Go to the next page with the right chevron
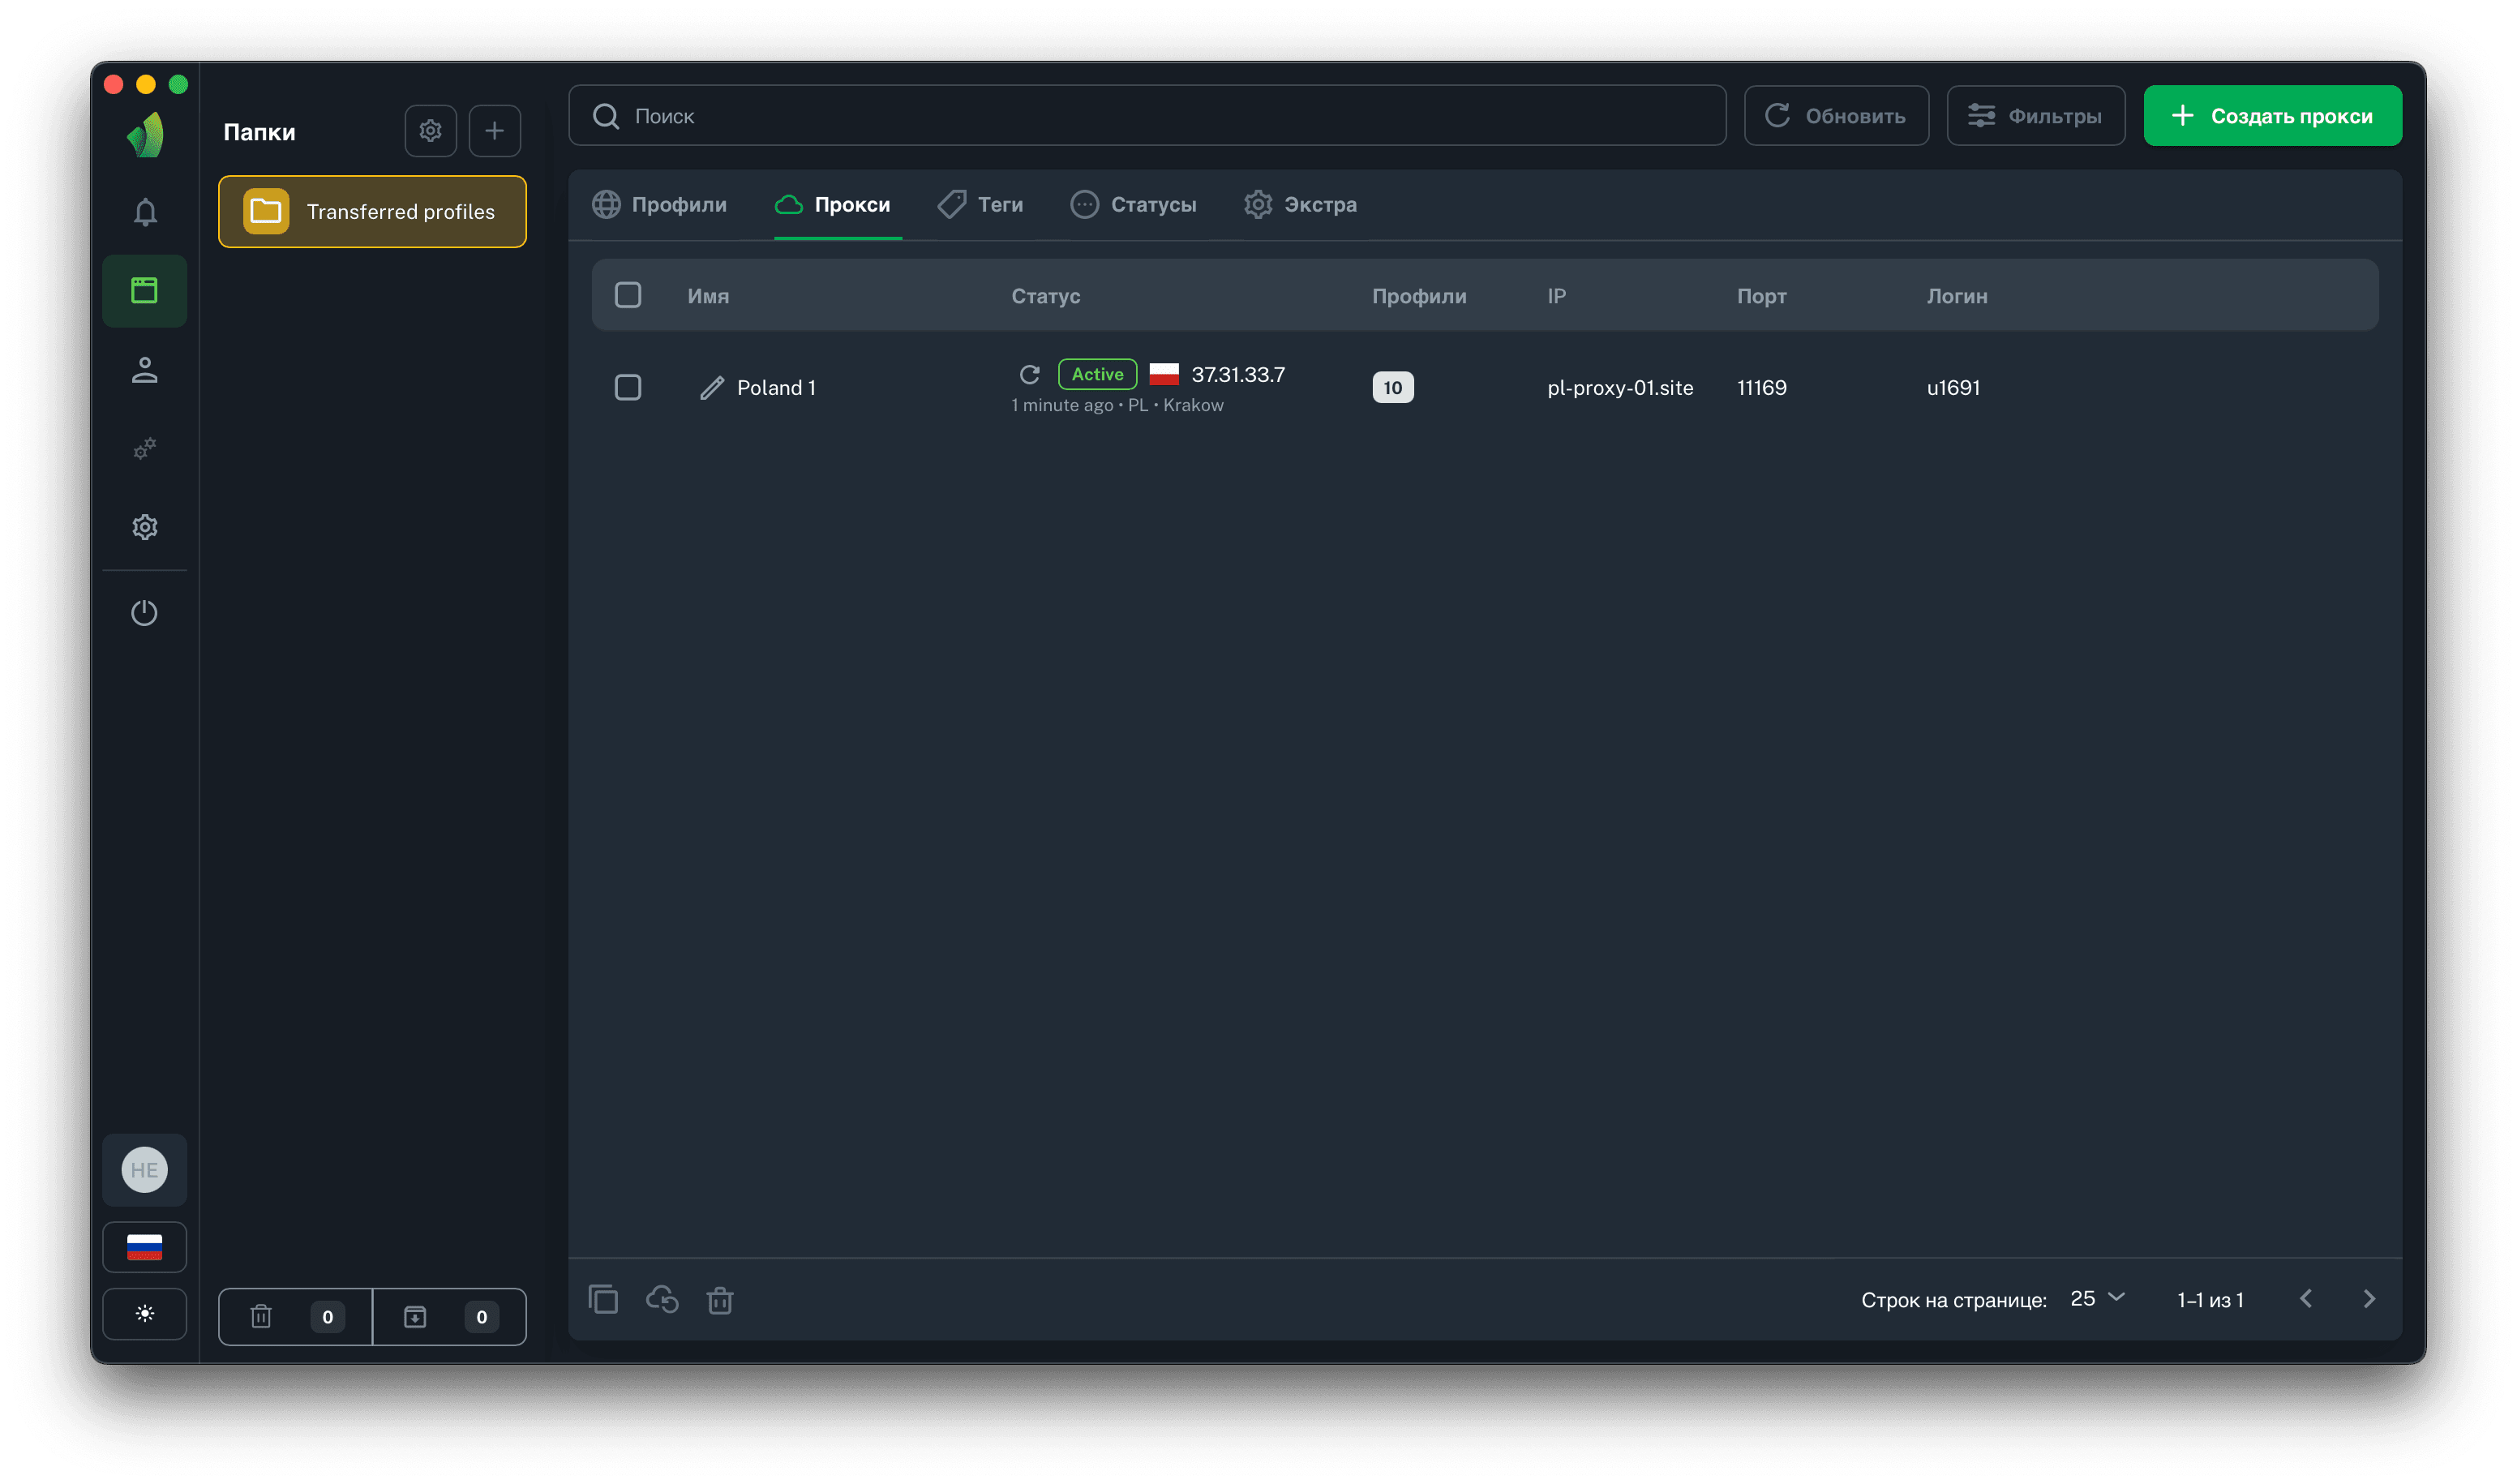The height and width of the screenshot is (1484, 2517). (x=2368, y=1298)
